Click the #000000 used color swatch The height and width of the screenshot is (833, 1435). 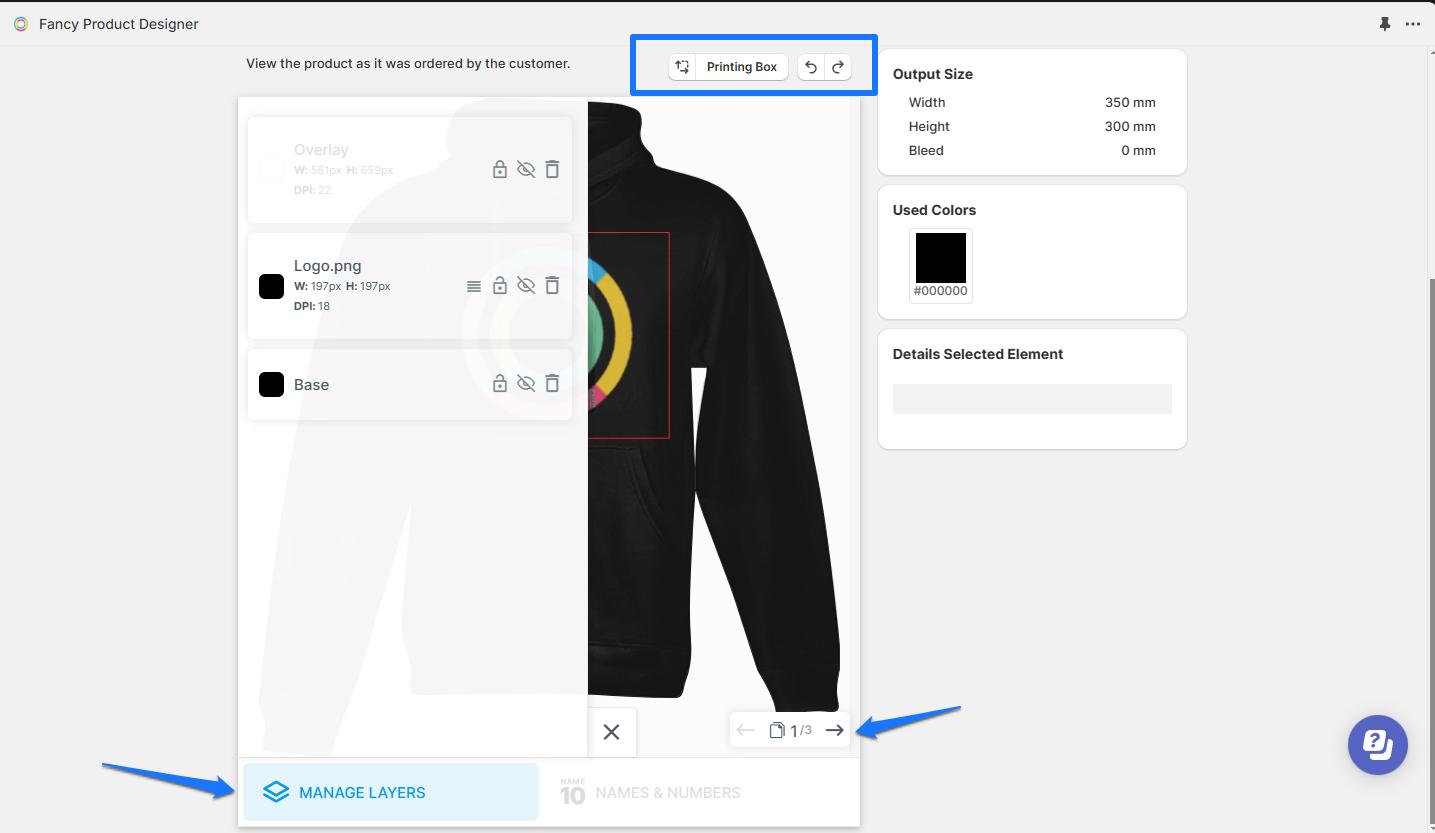pyautogui.click(x=941, y=258)
